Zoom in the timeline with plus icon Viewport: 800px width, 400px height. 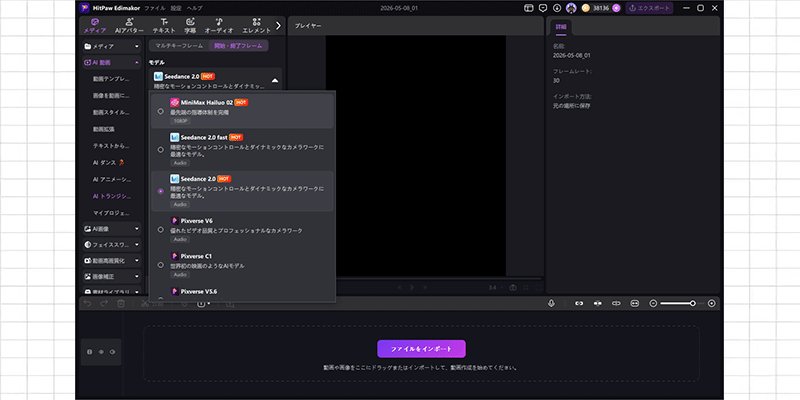(712, 303)
